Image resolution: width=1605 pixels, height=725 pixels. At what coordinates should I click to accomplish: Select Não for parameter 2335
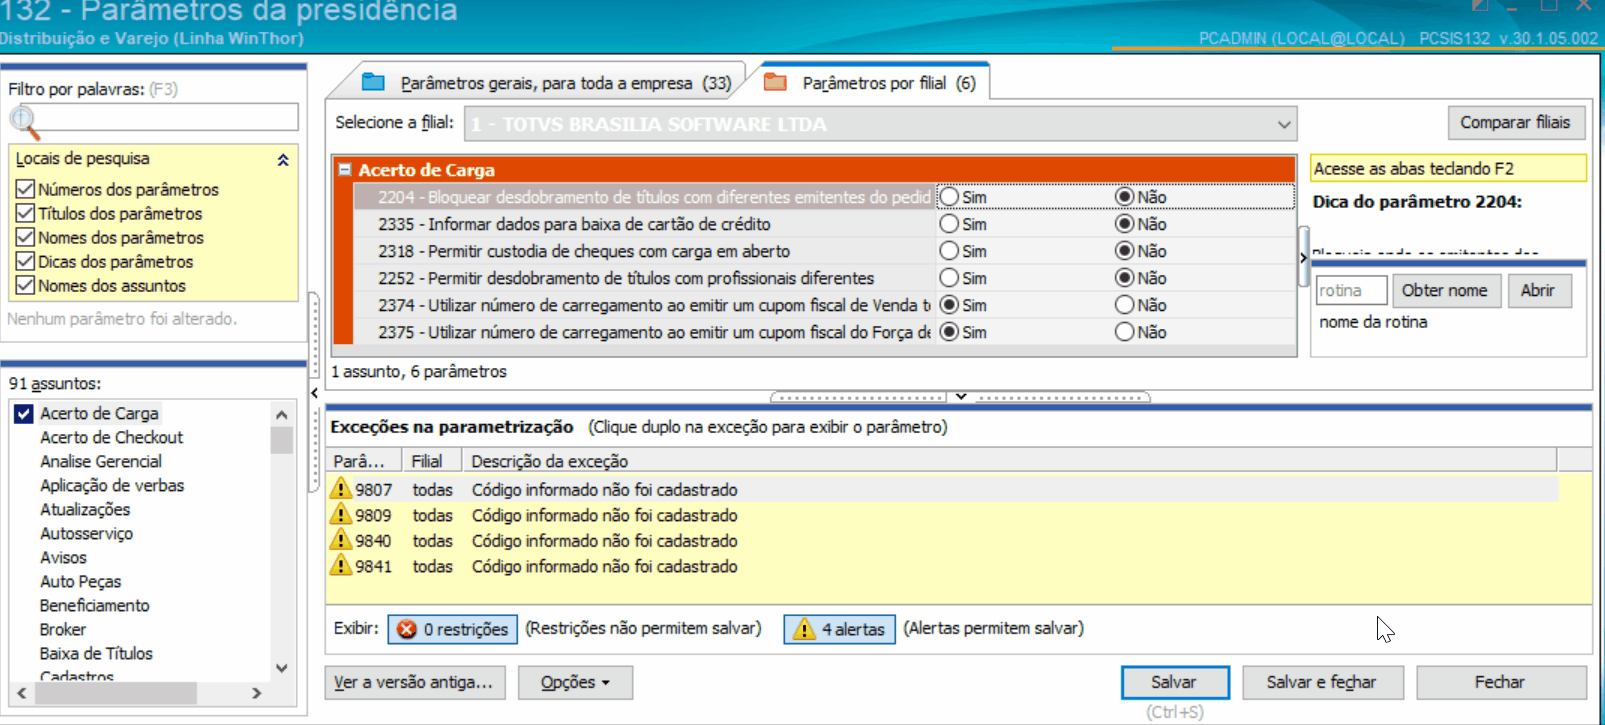tap(1125, 224)
